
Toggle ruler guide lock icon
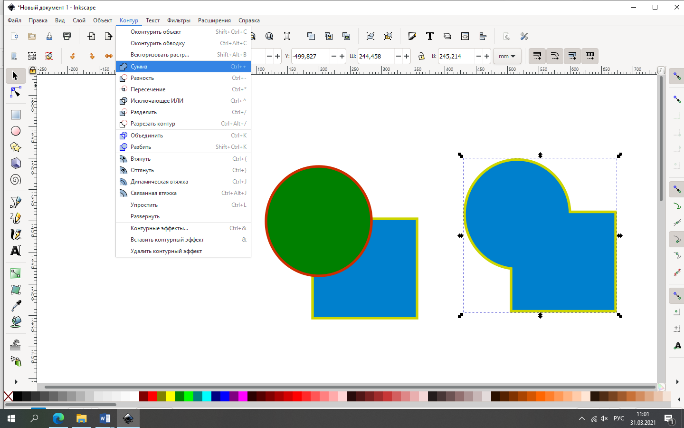(32, 70)
